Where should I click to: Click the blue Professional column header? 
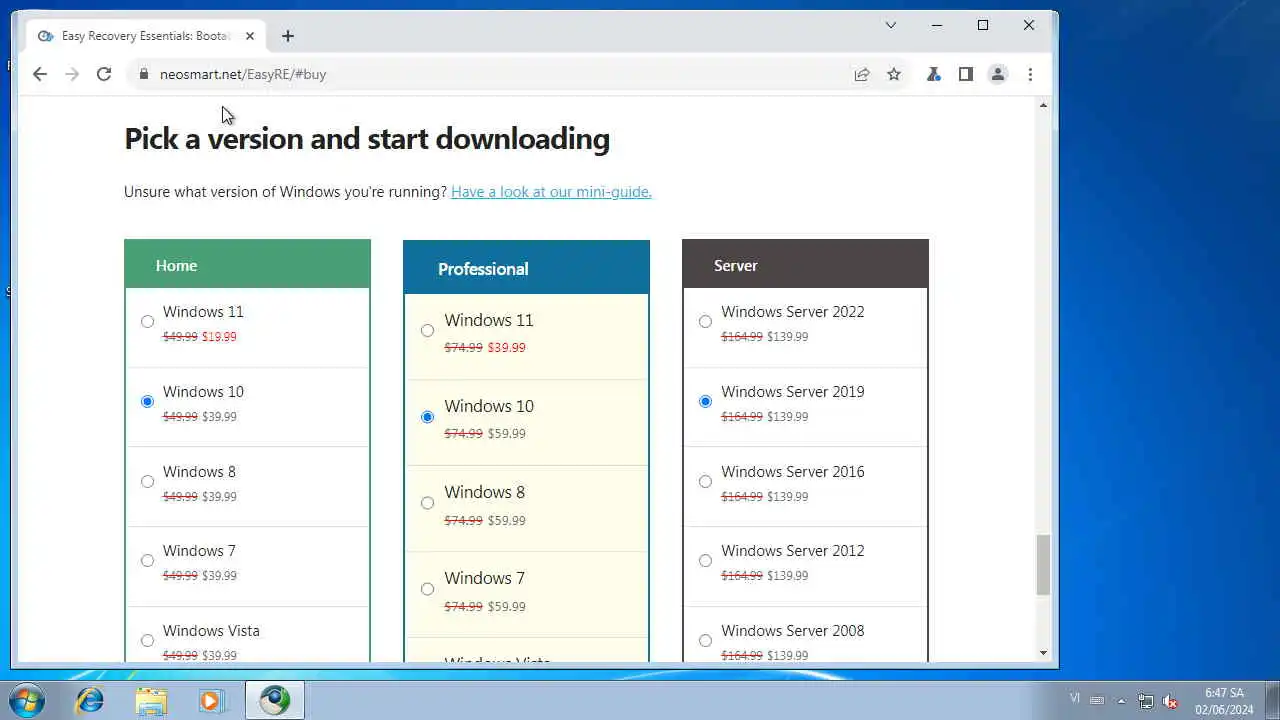pos(526,268)
